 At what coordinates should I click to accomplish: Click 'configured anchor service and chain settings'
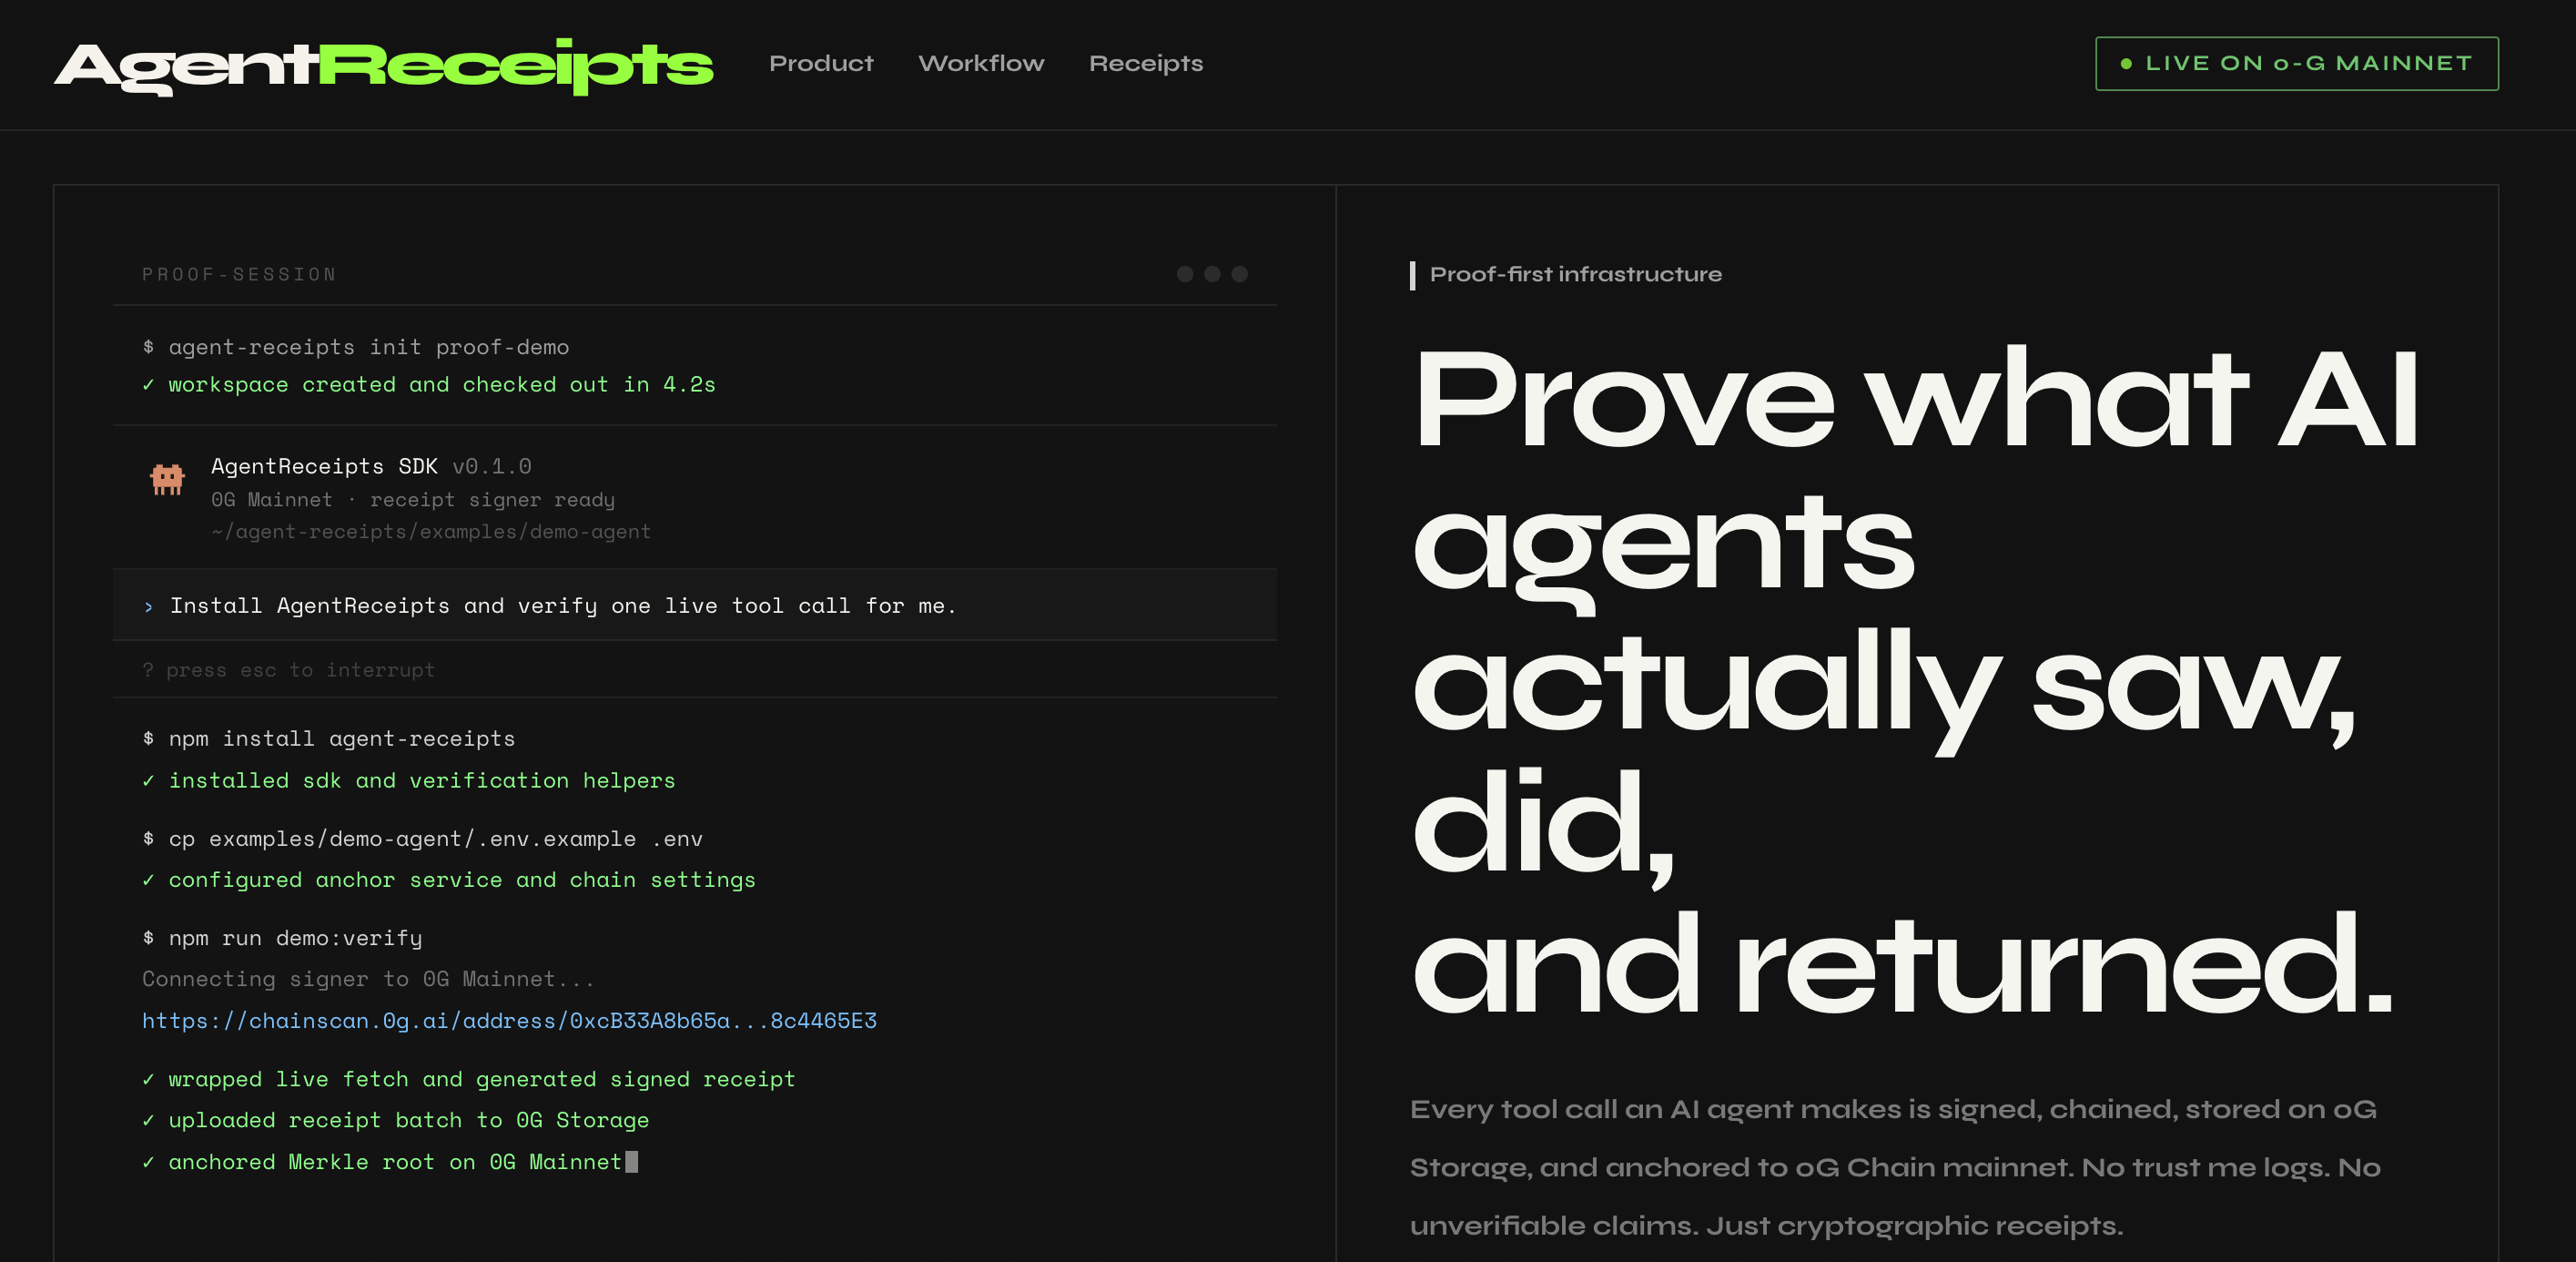click(449, 880)
